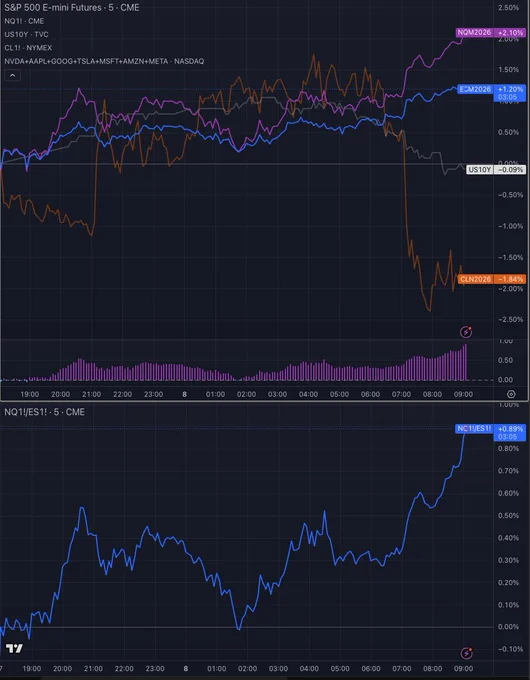The image size is (530, 680).
Task: Click the 2.50% level on the upper price scale
Action: click(508, 7)
